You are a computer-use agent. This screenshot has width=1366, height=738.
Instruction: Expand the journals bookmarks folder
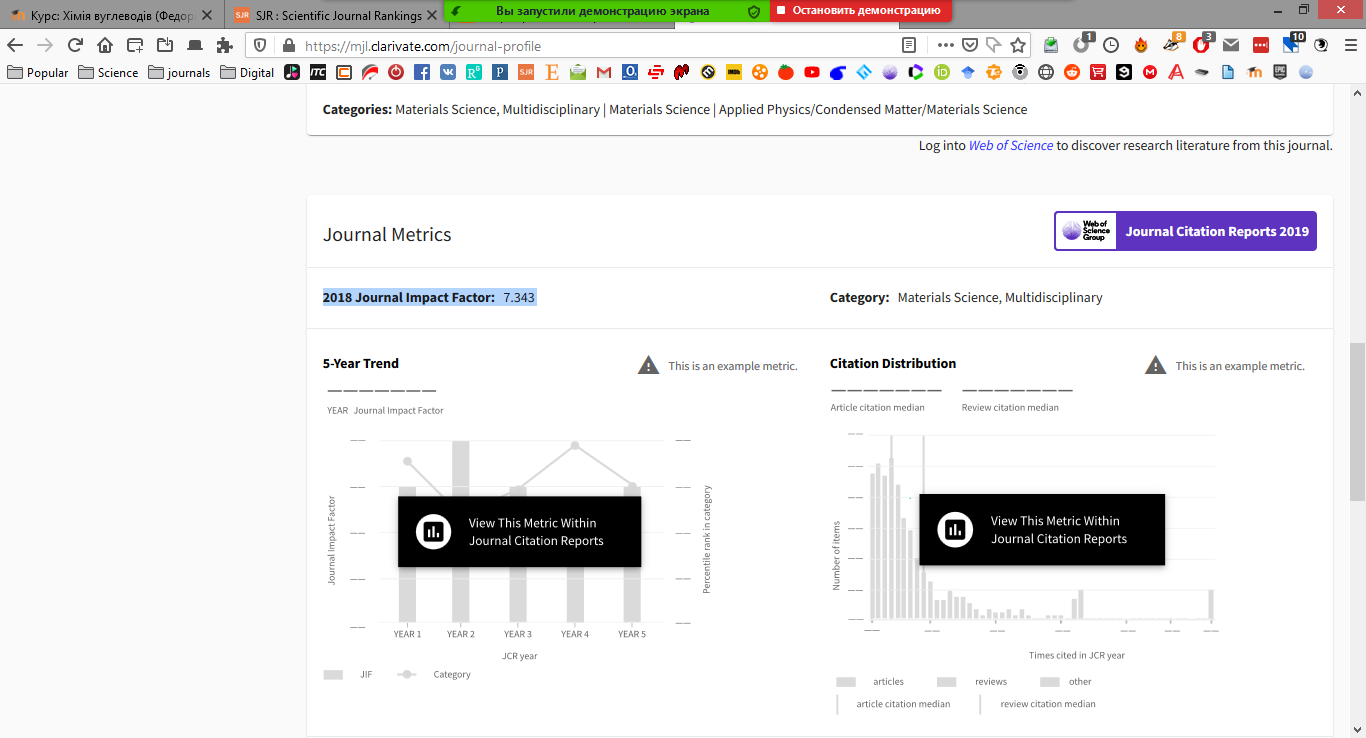pyautogui.click(x=179, y=72)
